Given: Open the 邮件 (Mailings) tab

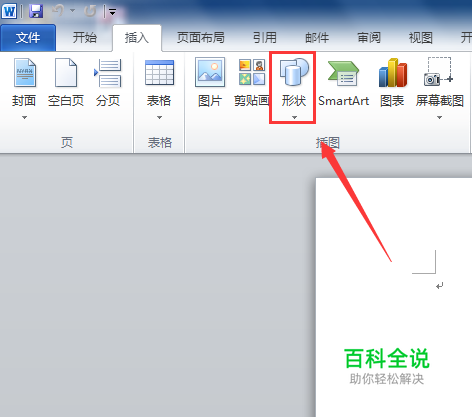Looking at the screenshot, I should [x=317, y=38].
